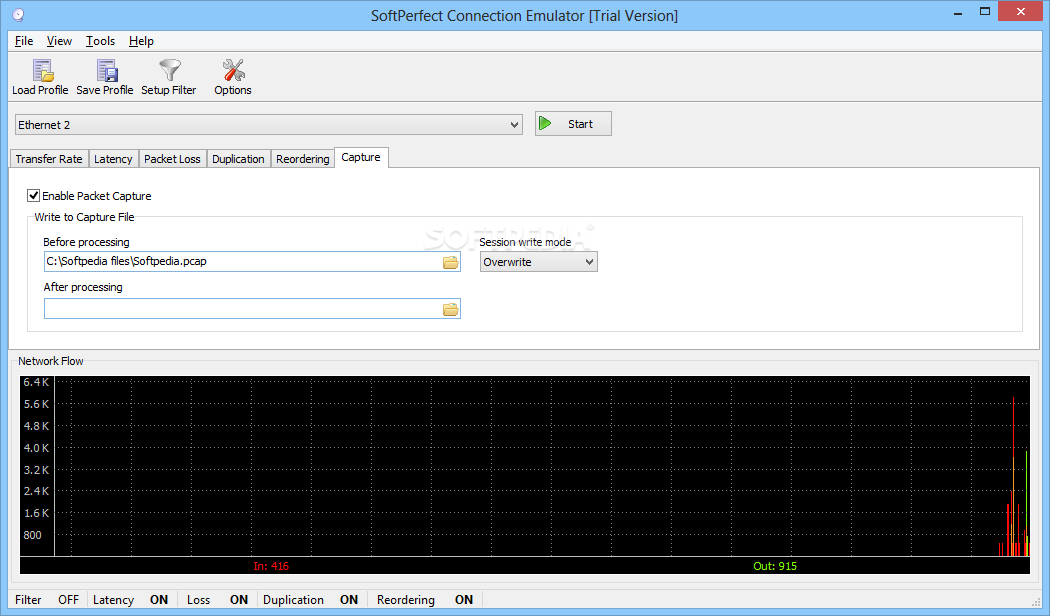
Task: Click the Duplication ON status entry
Action: [311, 600]
